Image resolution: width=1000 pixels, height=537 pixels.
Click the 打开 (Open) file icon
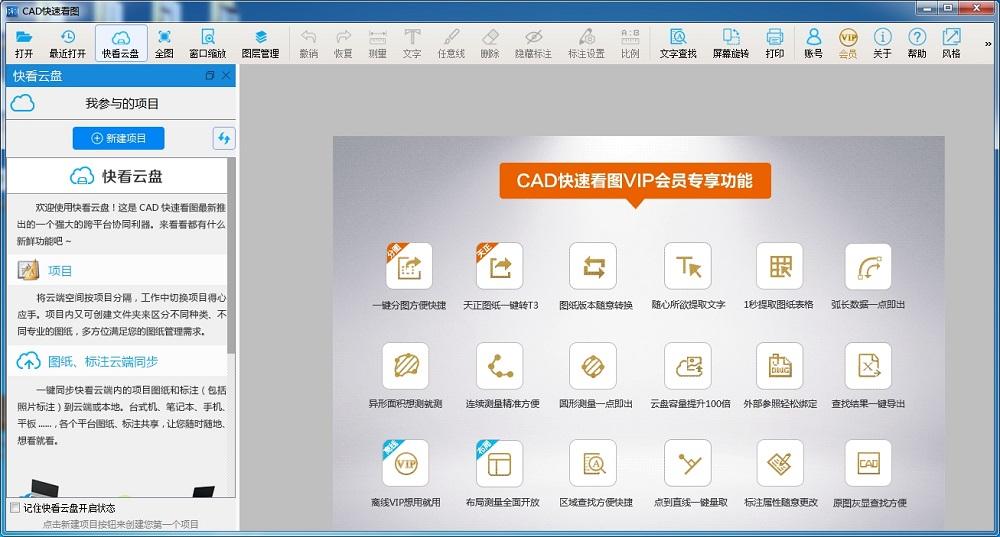pyautogui.click(x=24, y=43)
